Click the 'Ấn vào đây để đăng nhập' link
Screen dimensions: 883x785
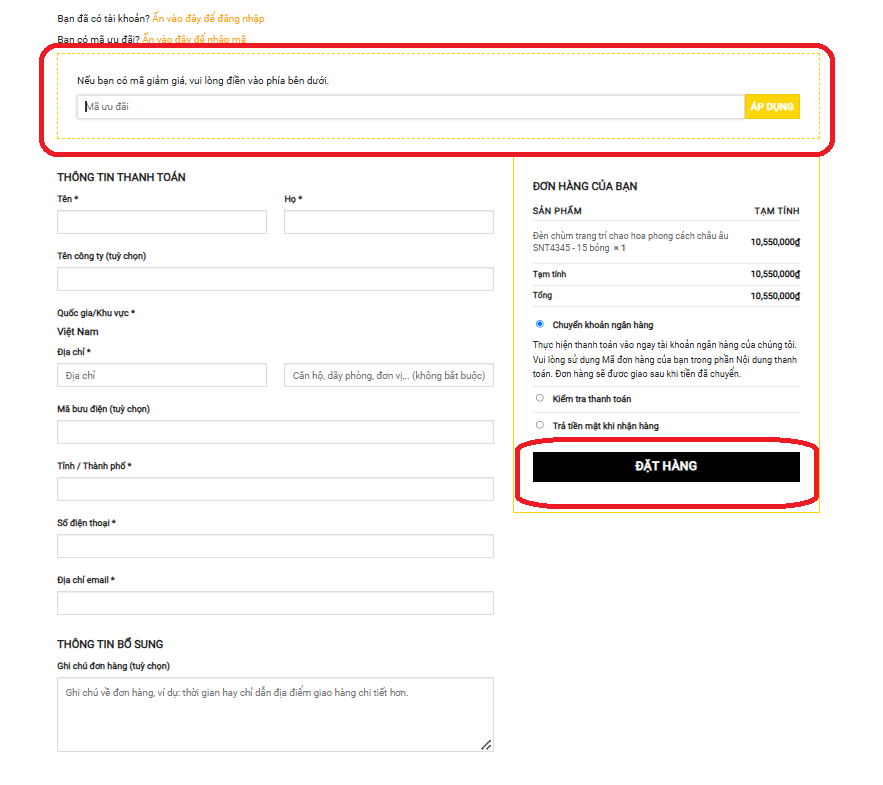coord(208,19)
